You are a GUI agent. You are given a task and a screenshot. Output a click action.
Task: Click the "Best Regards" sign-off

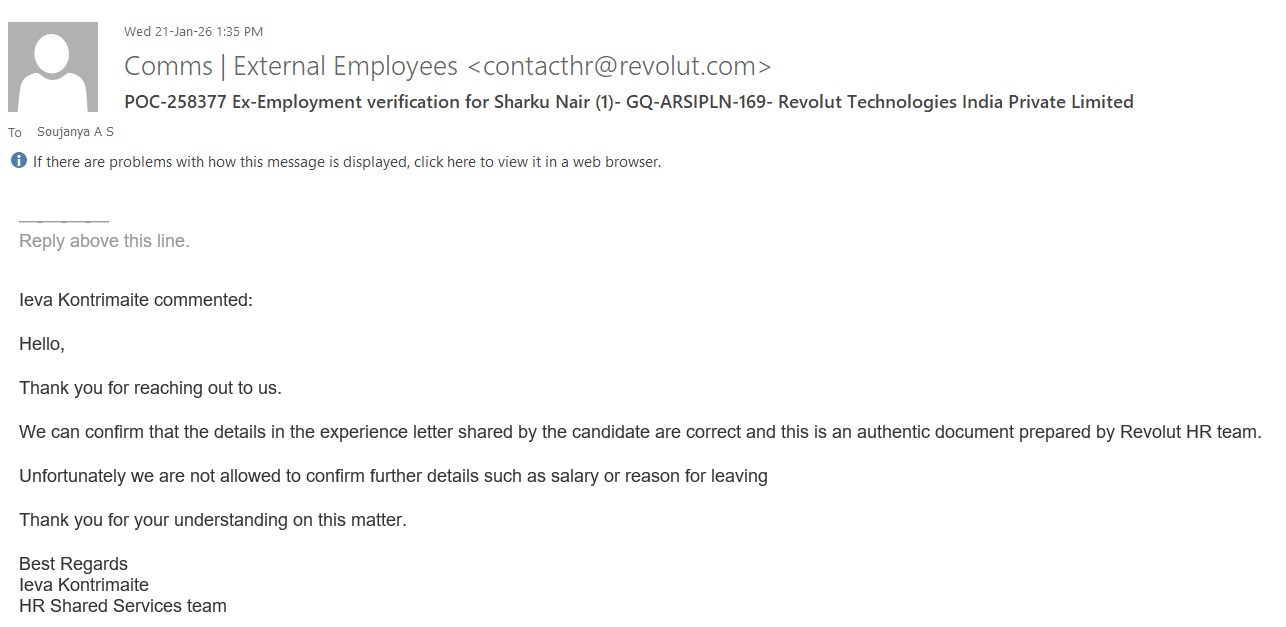[73, 564]
